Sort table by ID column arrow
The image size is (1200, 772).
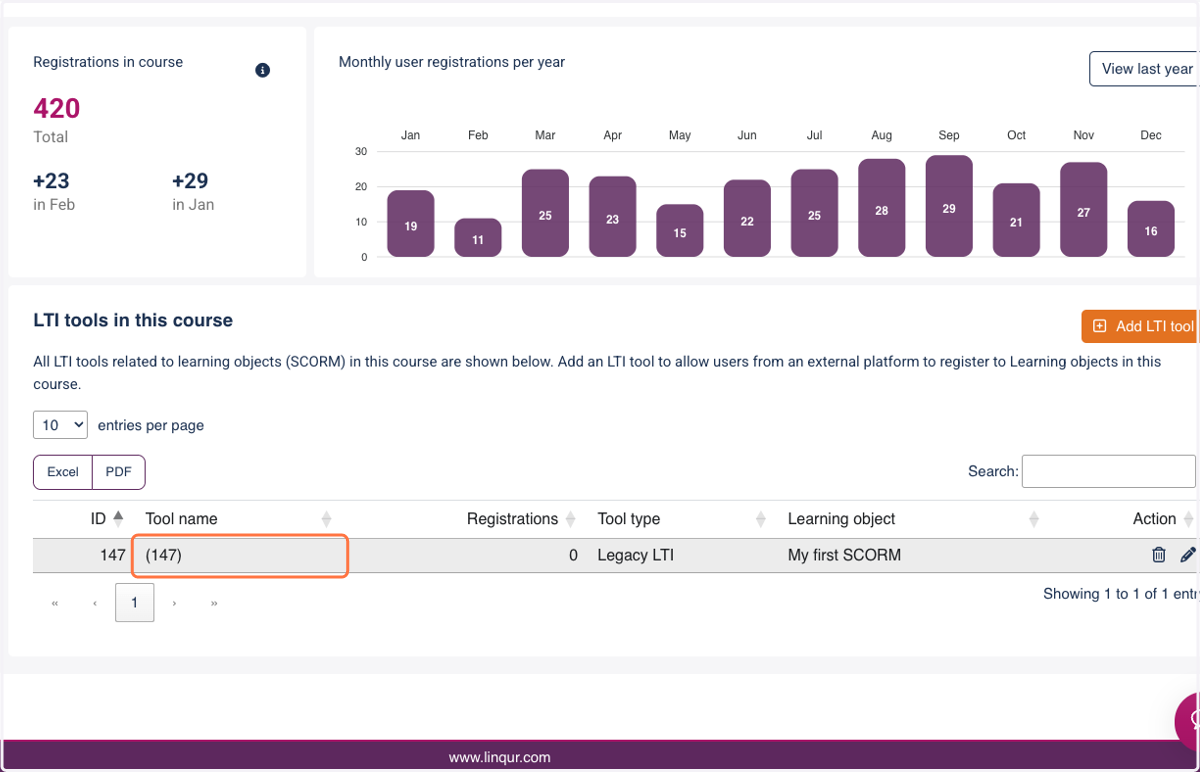pos(118,518)
